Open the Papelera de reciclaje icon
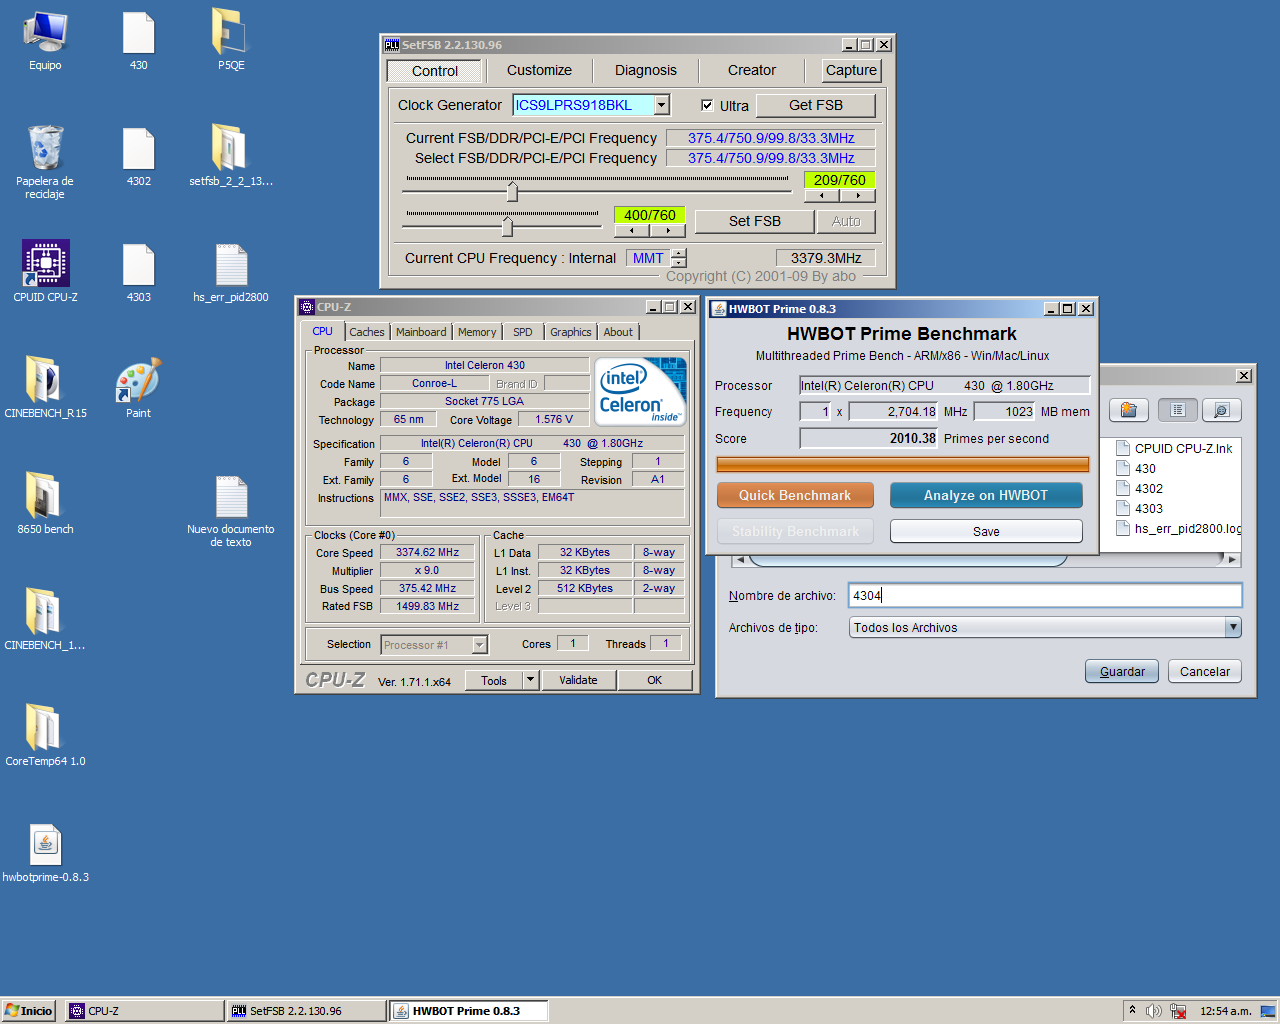Screen dimensions: 1280x1024 point(45,160)
